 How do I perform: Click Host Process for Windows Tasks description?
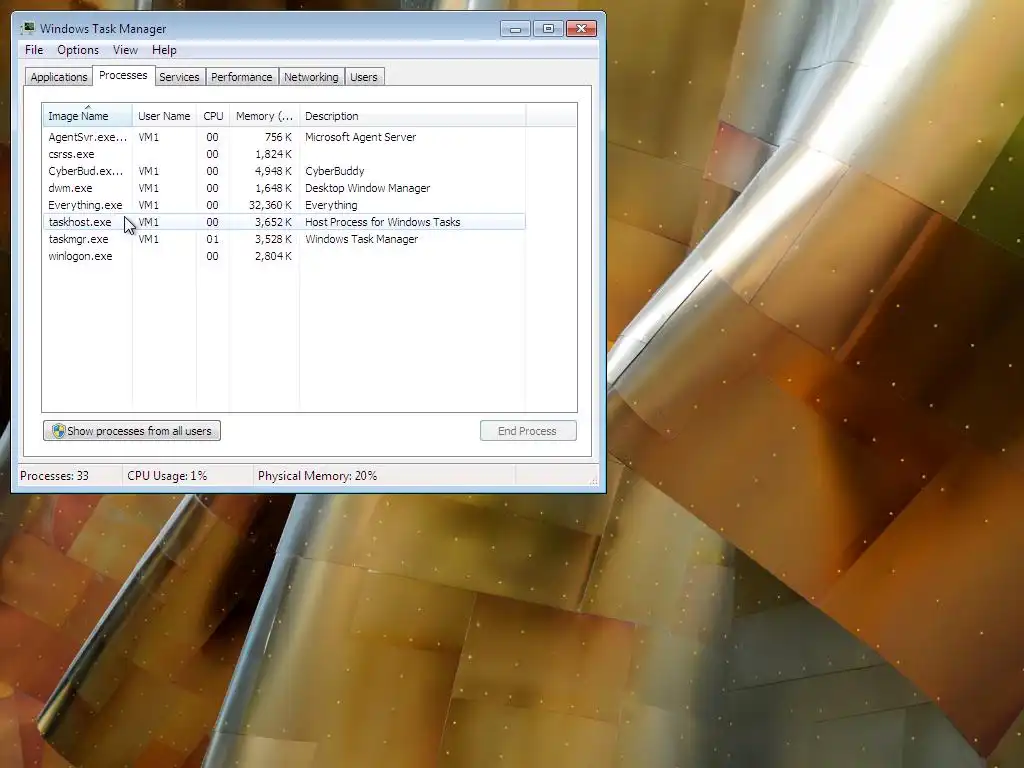382,222
